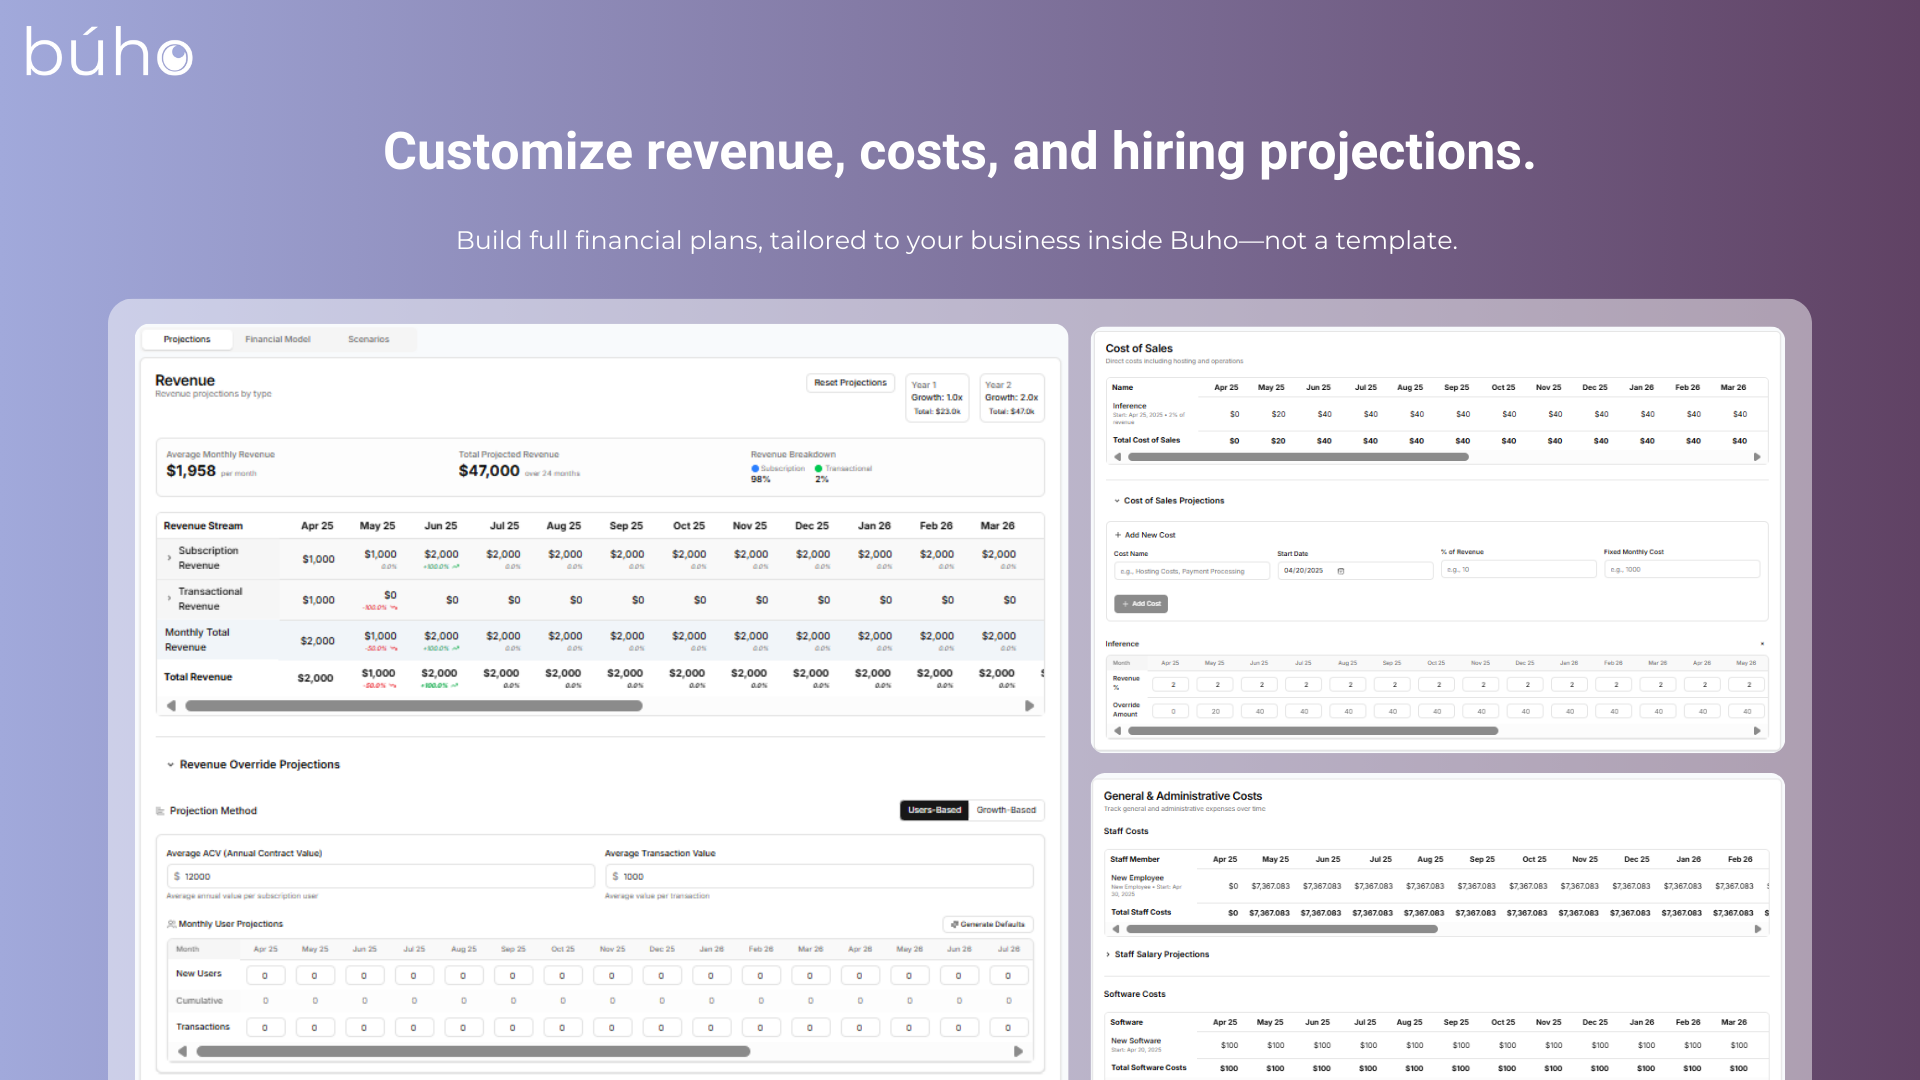Click the Start Date field
Viewport: 1920px width, 1080px height.
(x=1354, y=571)
